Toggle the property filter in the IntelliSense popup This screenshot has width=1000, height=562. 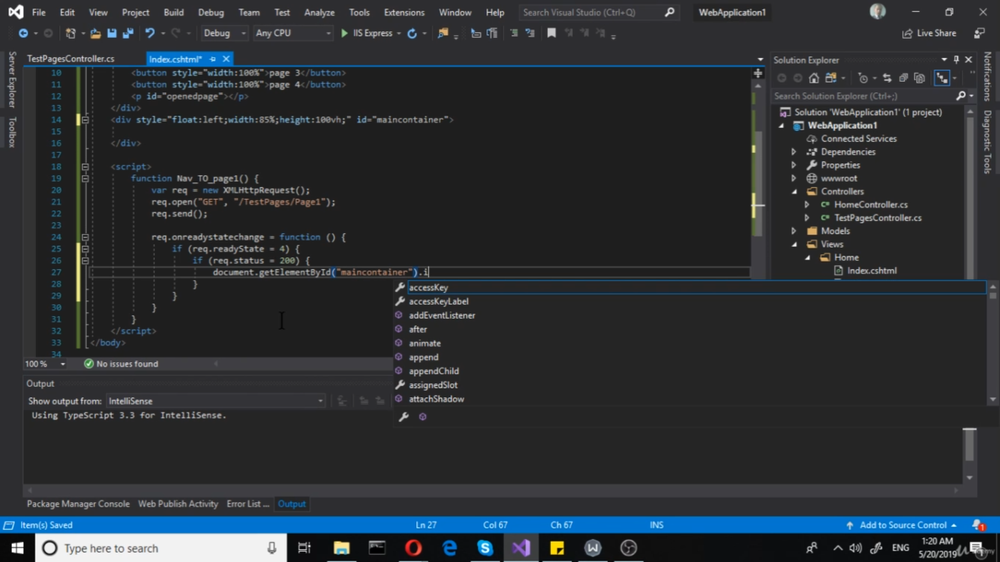[404, 417]
